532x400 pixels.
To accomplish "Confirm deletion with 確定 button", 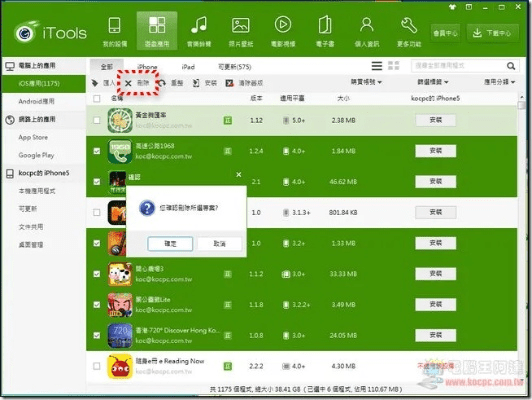I will (x=170, y=244).
